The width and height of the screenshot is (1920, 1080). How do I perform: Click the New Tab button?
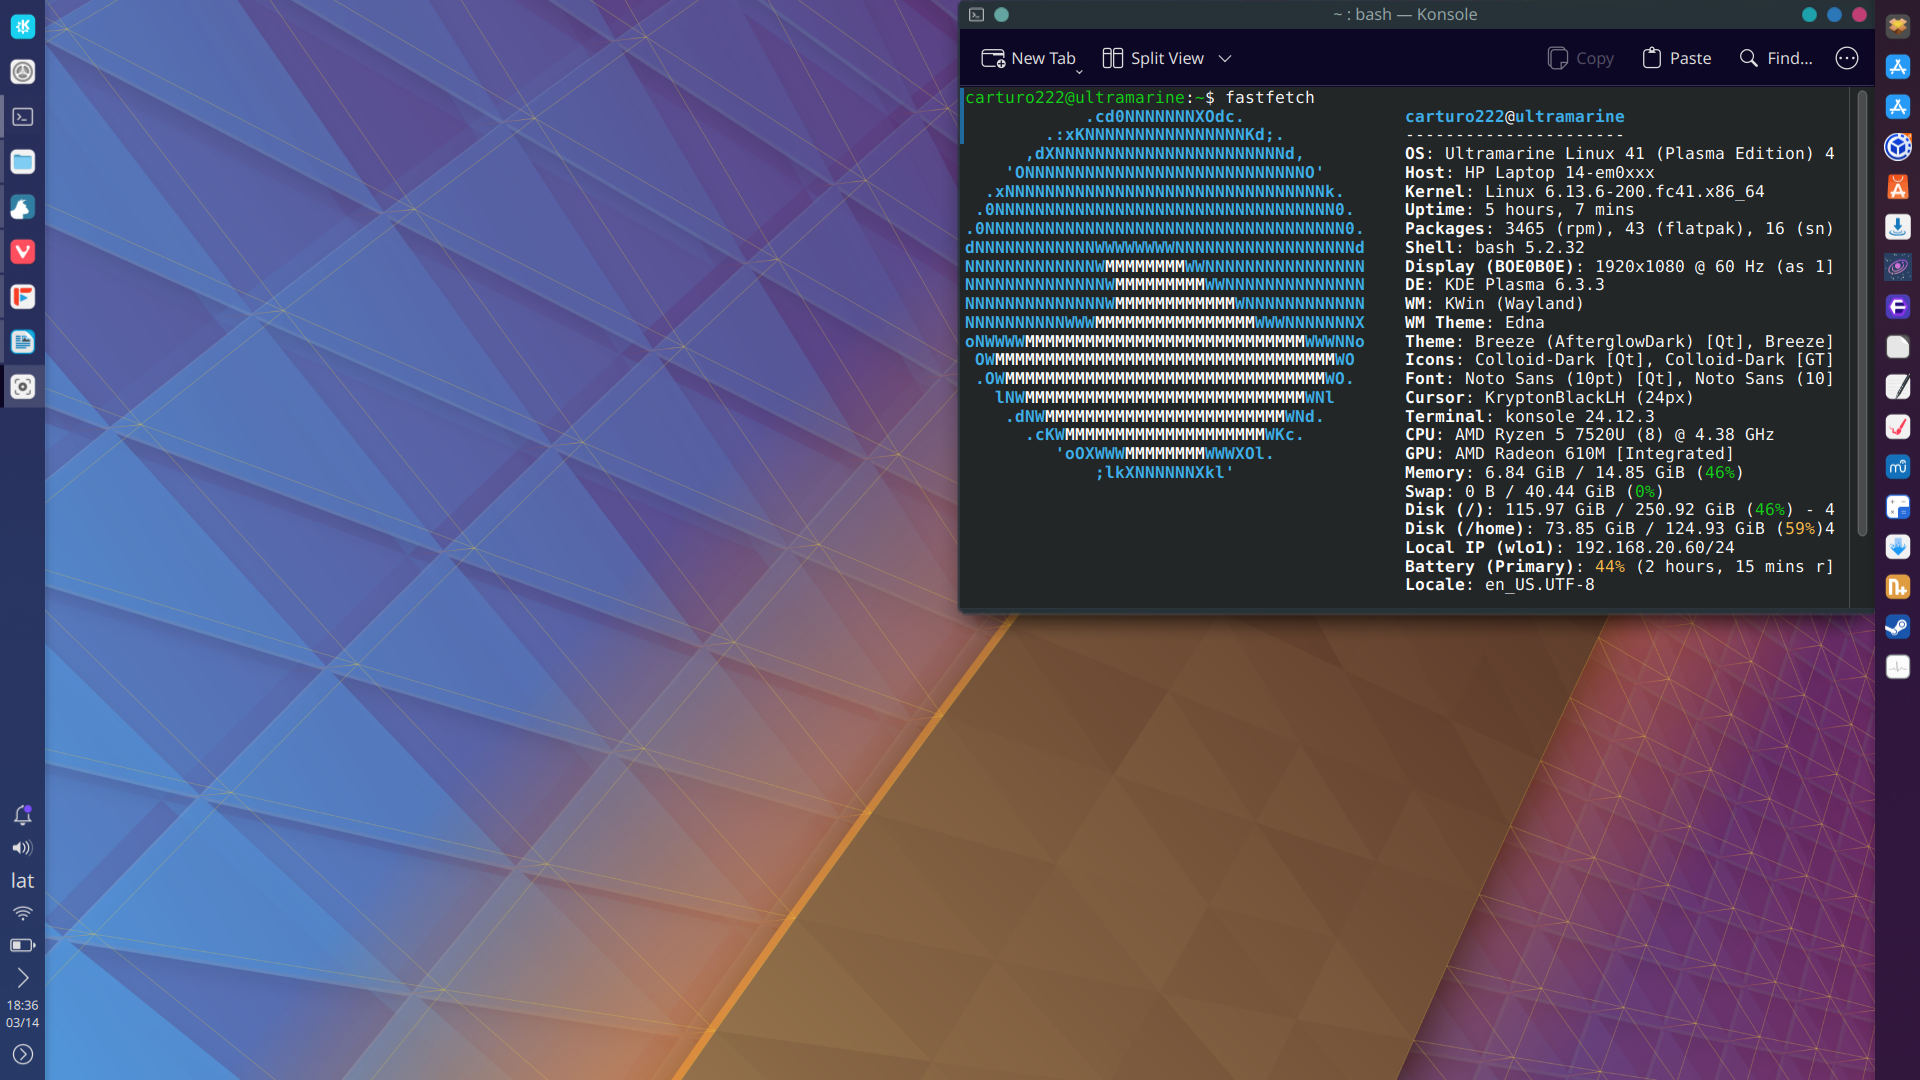pyautogui.click(x=1028, y=59)
